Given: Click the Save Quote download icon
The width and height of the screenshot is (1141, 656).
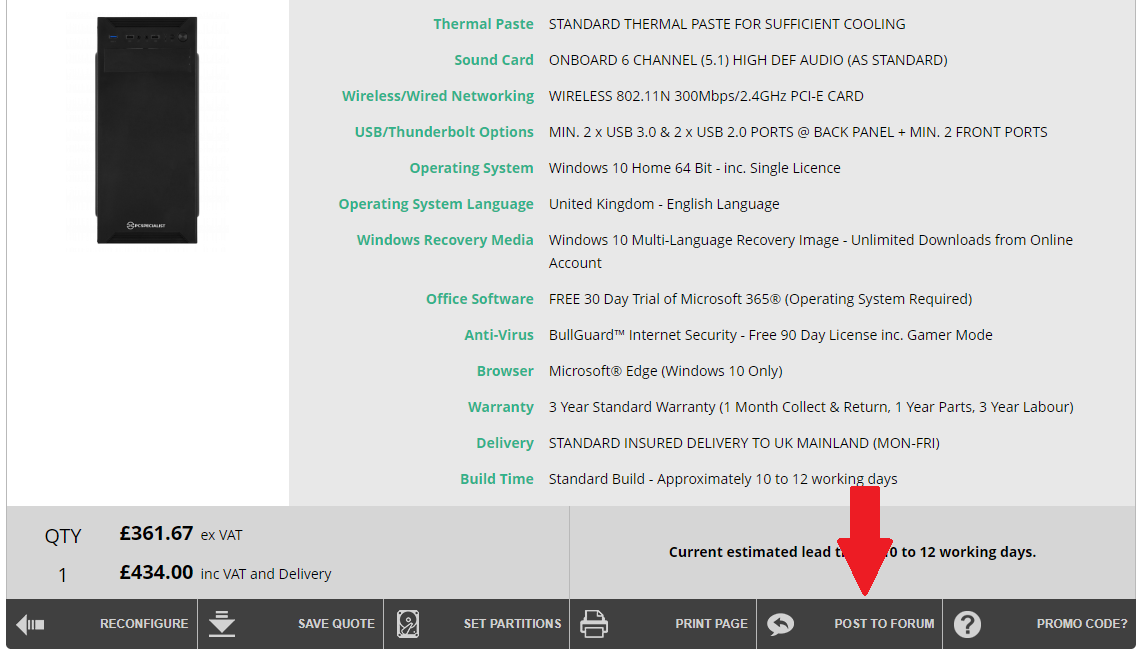Looking at the screenshot, I should point(222,624).
